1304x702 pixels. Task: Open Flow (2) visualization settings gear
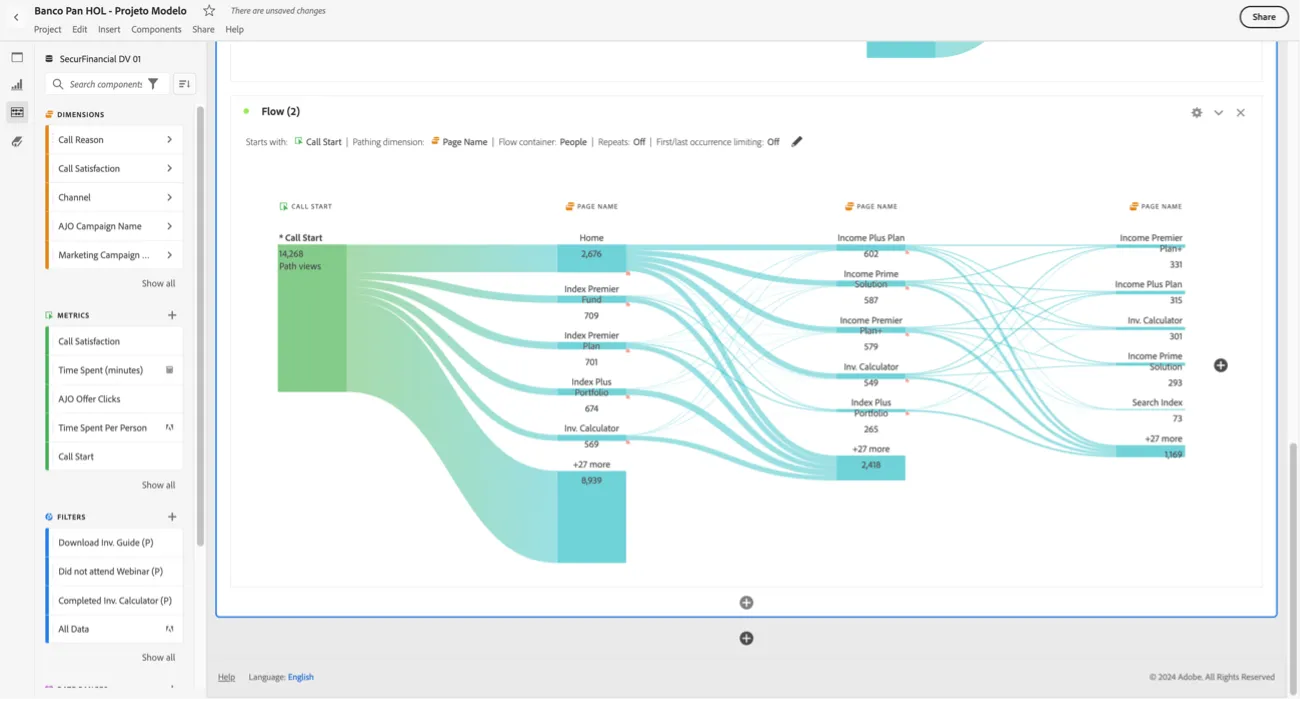point(1197,113)
